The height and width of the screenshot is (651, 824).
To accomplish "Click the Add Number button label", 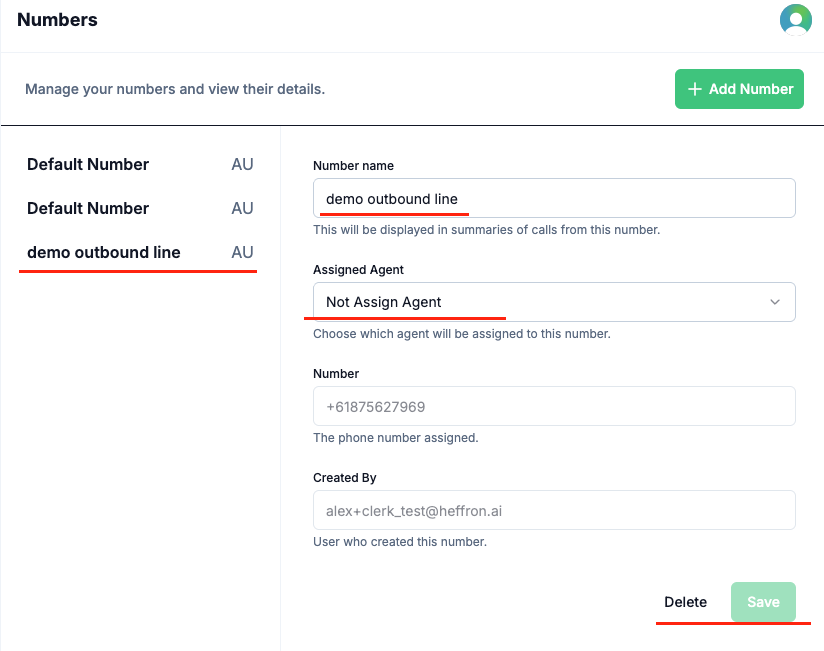I will 751,89.
